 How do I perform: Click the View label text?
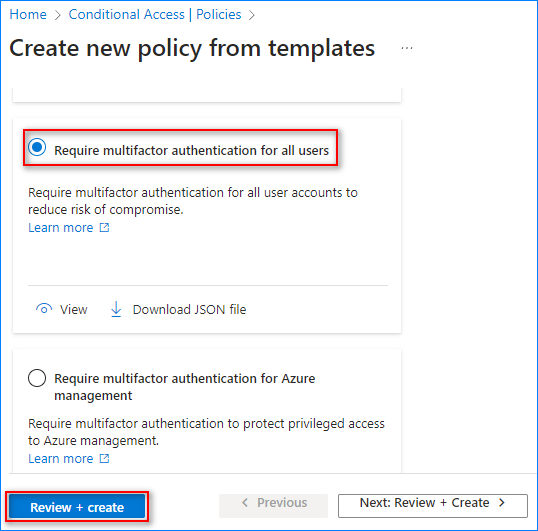73,309
